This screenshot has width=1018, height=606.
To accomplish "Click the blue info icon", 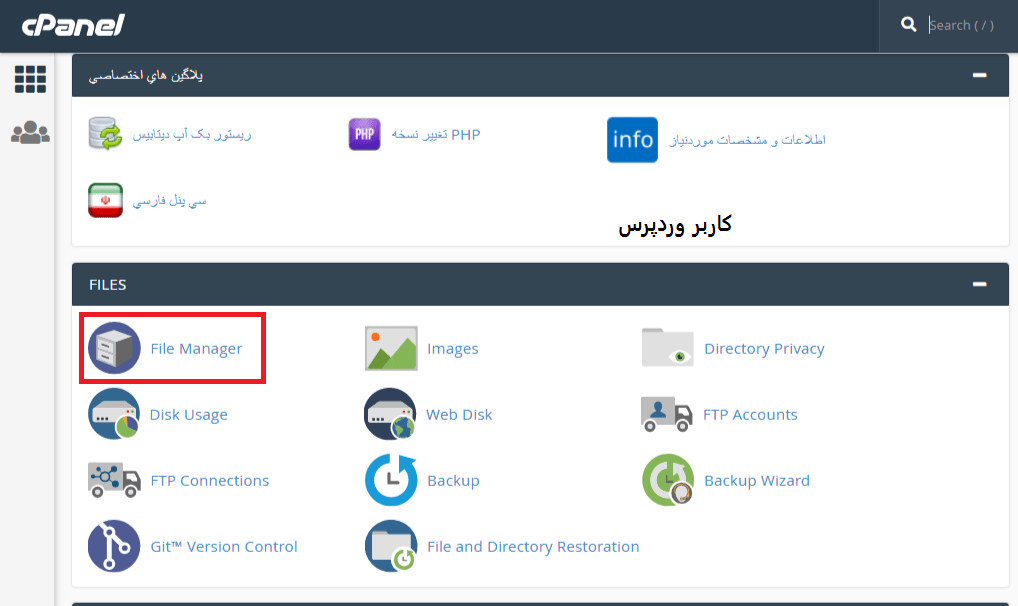I will (632, 140).
